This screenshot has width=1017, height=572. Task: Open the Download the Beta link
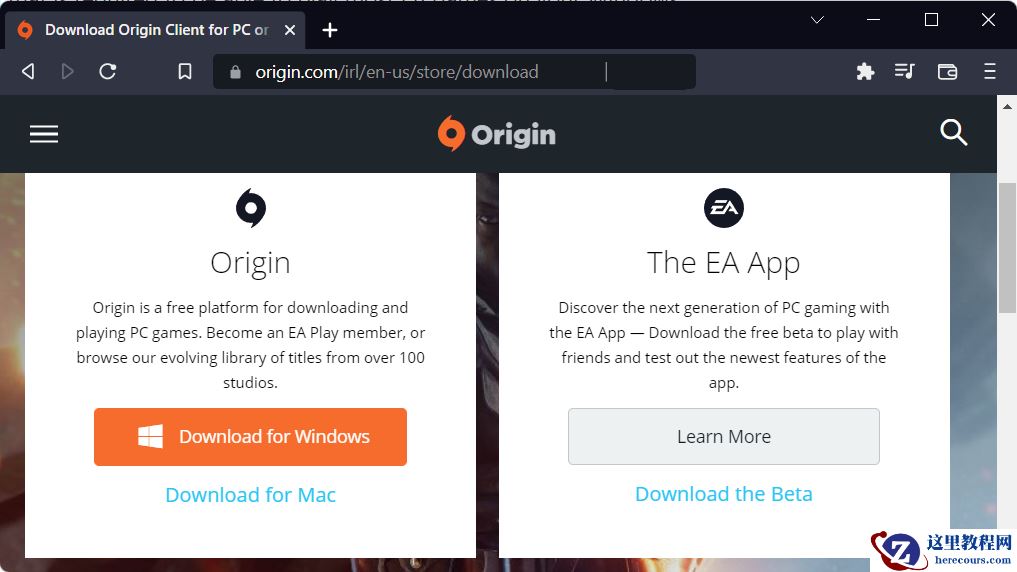pyautogui.click(x=724, y=494)
